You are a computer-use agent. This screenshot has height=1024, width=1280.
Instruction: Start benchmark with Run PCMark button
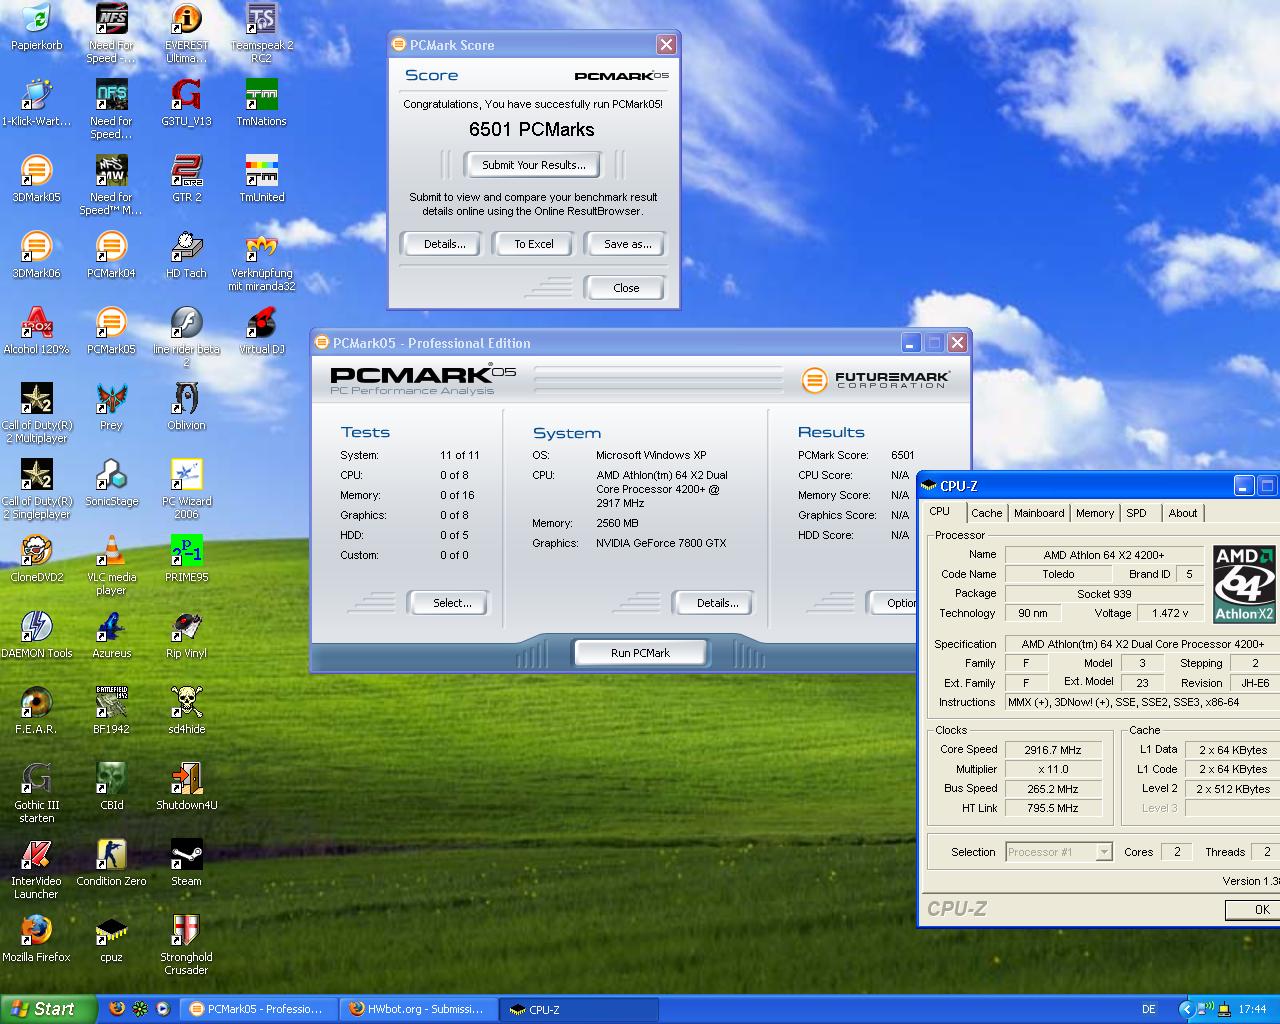(x=640, y=653)
